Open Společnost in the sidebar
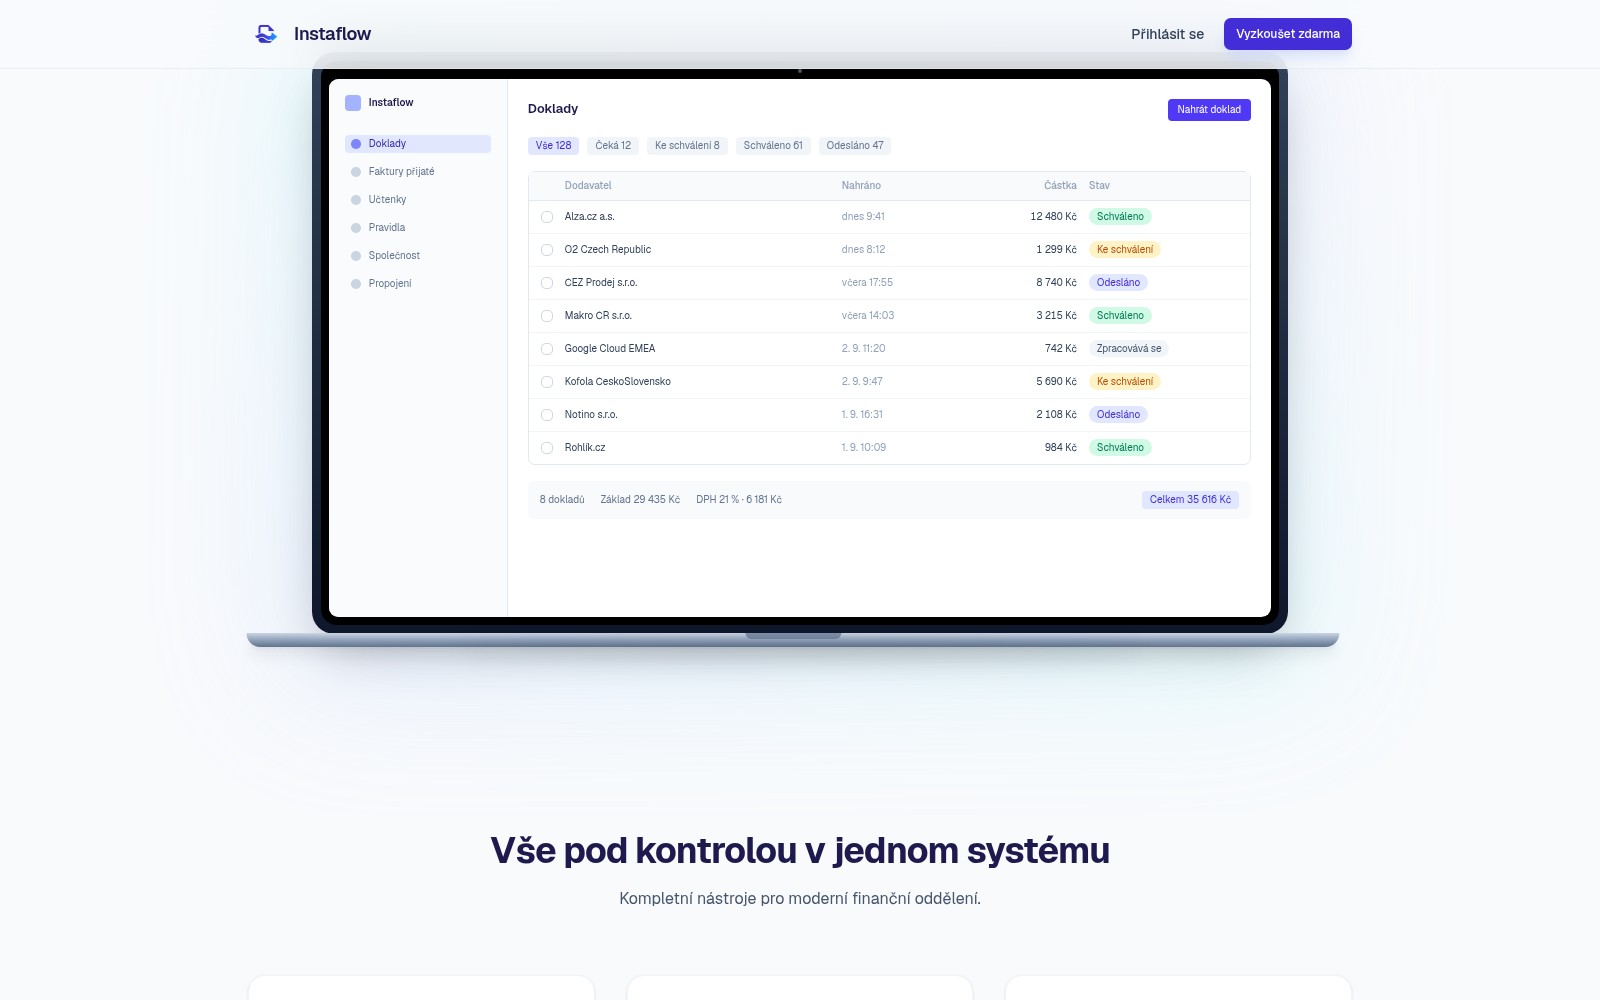 (418, 256)
